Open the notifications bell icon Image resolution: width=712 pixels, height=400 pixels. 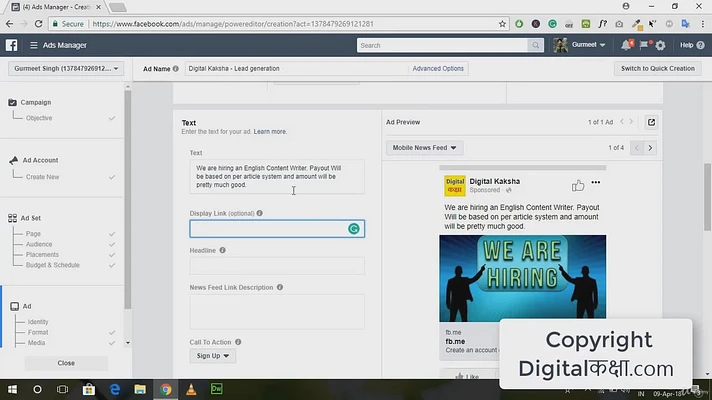click(x=626, y=45)
